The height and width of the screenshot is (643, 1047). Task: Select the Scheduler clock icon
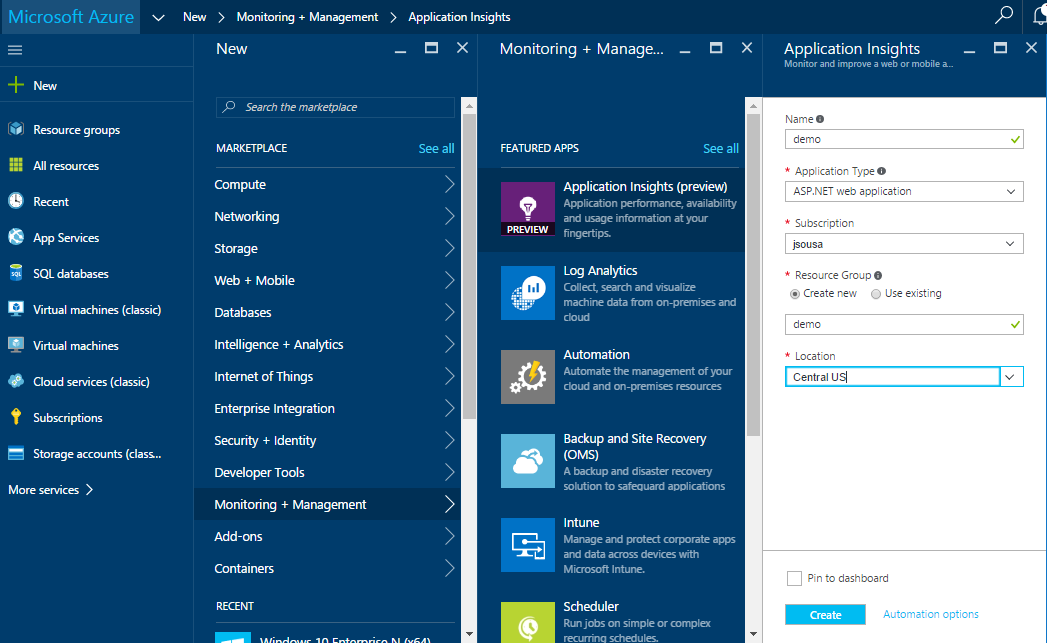click(x=528, y=622)
